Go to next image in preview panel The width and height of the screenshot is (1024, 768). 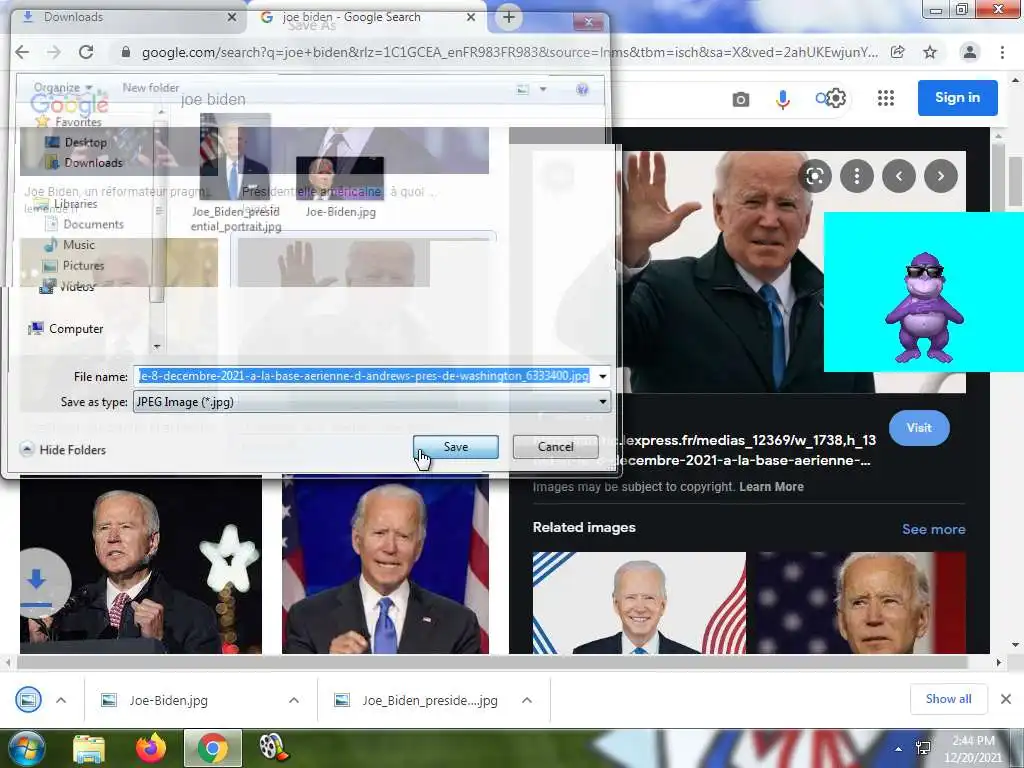tap(940, 176)
